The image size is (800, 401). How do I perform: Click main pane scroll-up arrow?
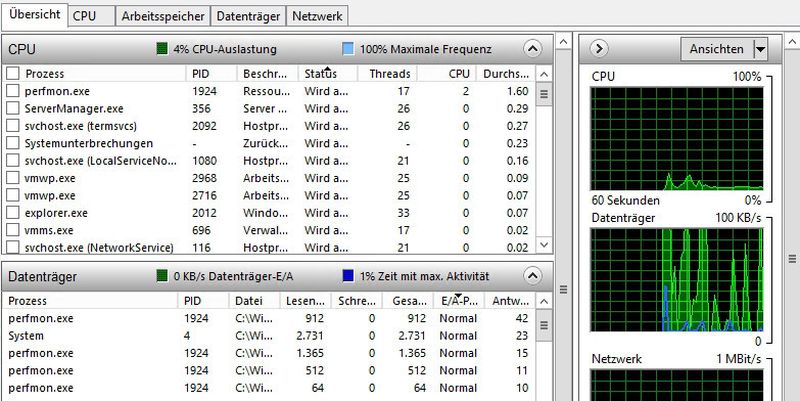pyautogui.click(x=563, y=41)
